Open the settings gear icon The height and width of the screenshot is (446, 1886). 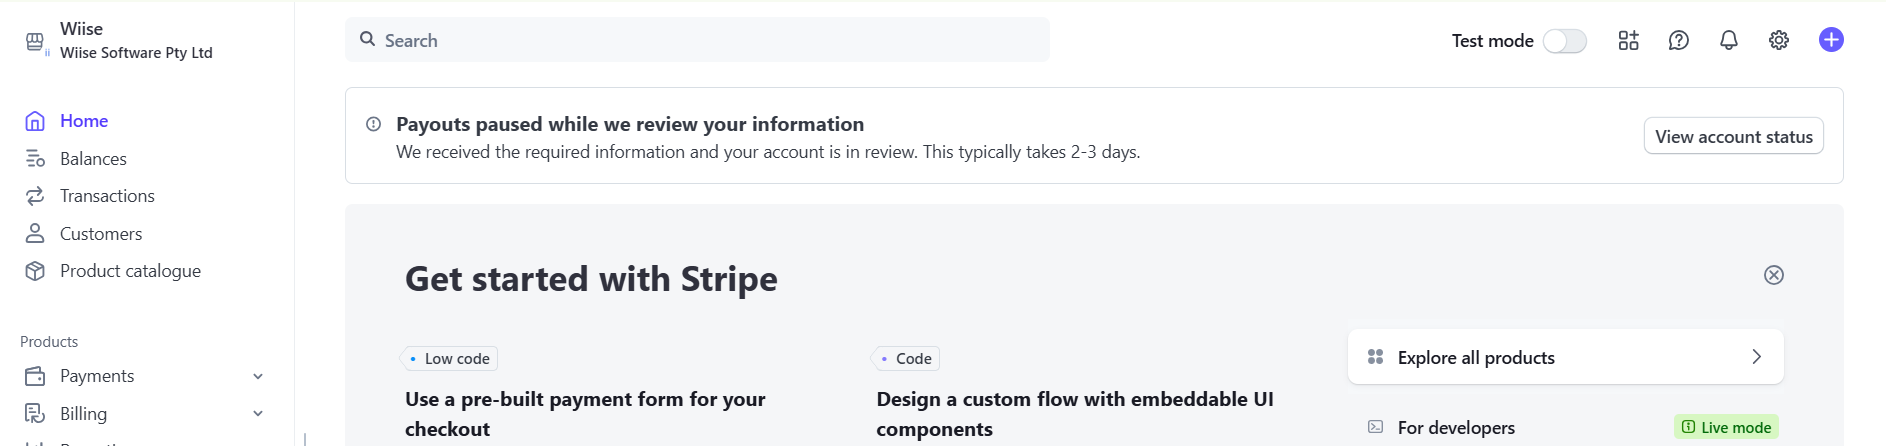click(x=1779, y=40)
